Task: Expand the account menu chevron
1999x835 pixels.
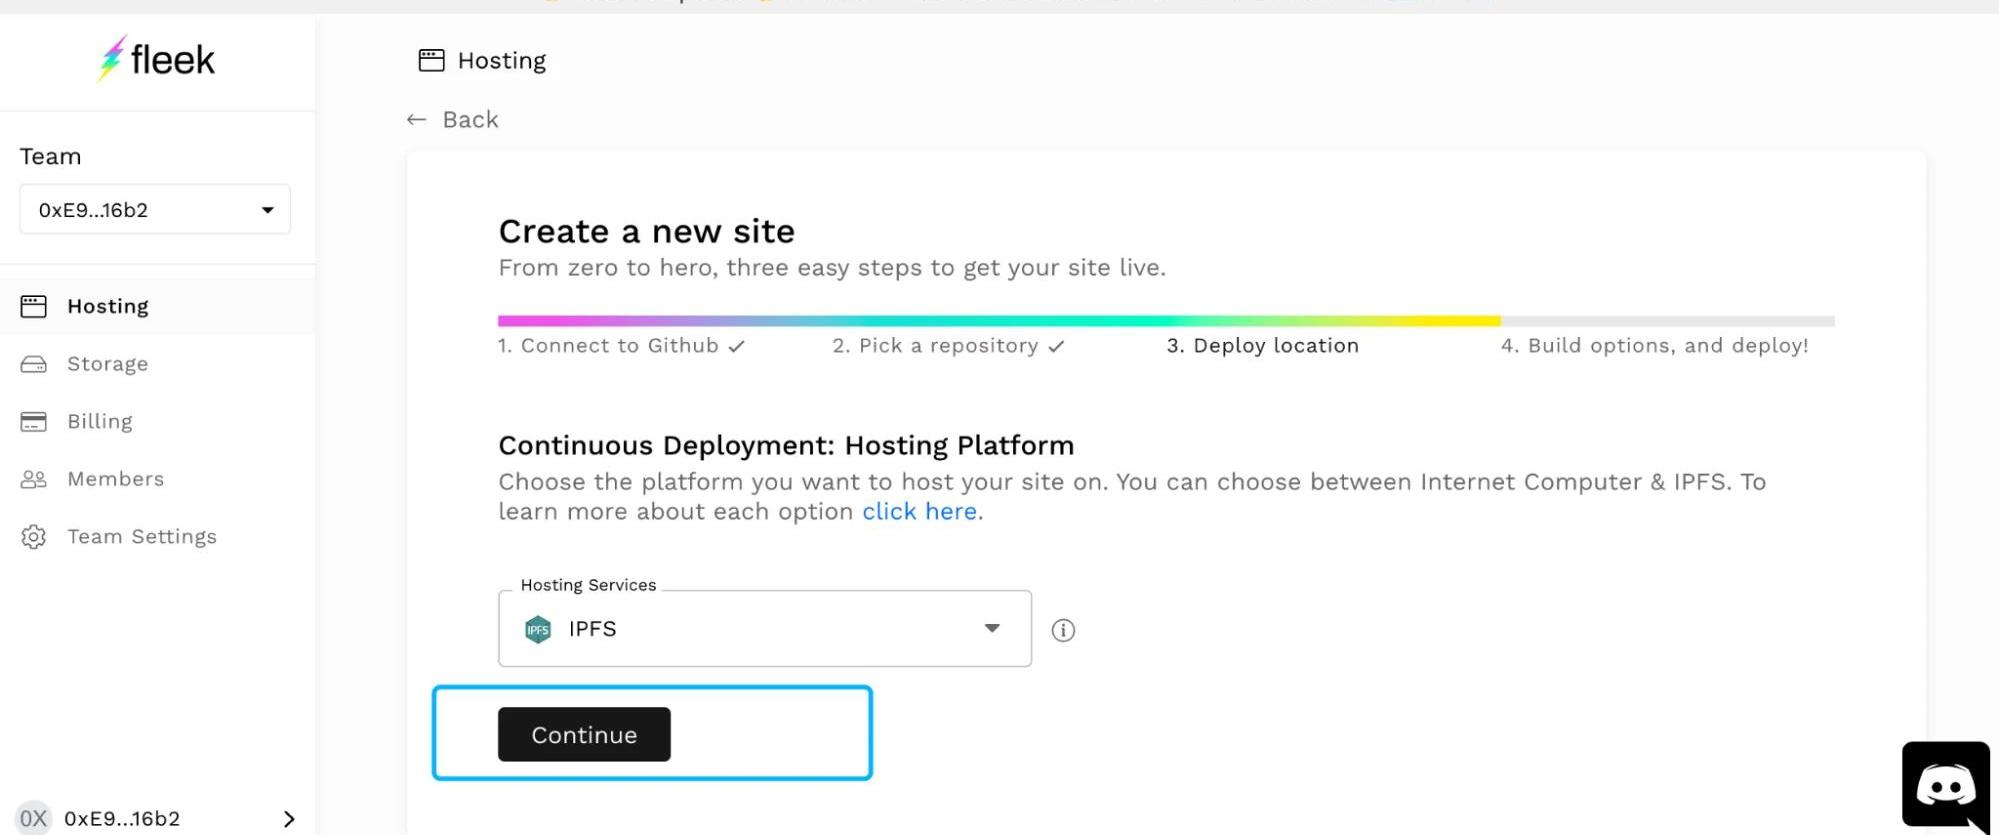Action: pyautogui.click(x=289, y=819)
